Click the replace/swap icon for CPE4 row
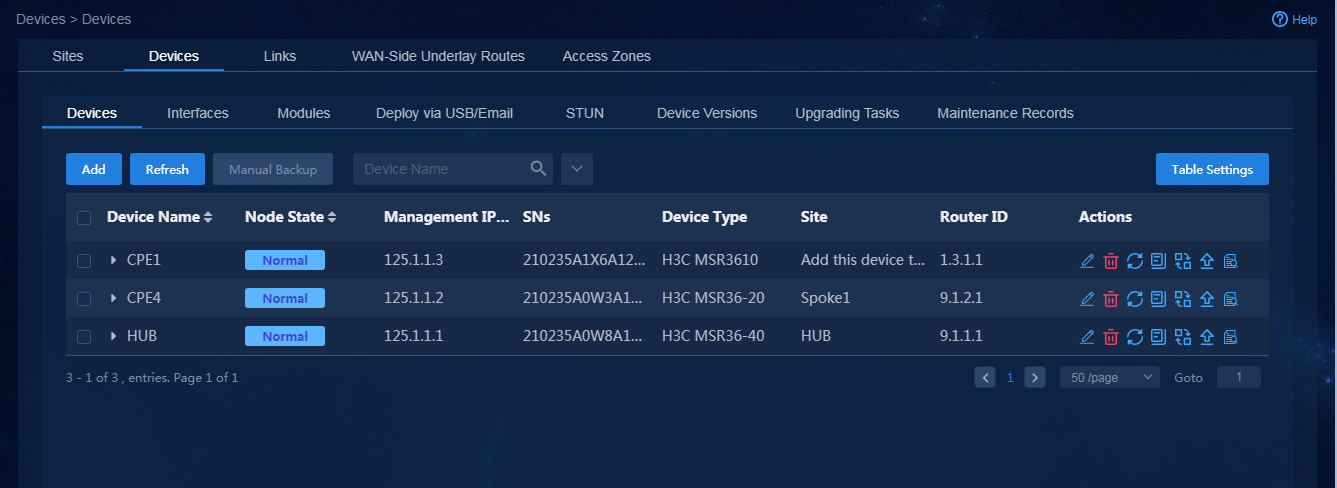This screenshot has width=1337, height=488. click(1182, 299)
